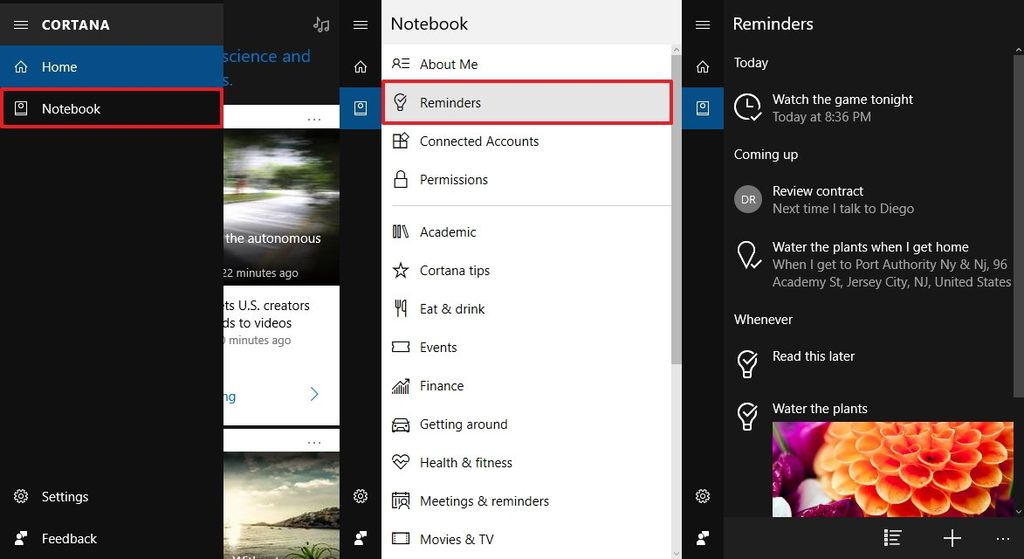Click the music search icon
1024x559 pixels.
(321, 25)
